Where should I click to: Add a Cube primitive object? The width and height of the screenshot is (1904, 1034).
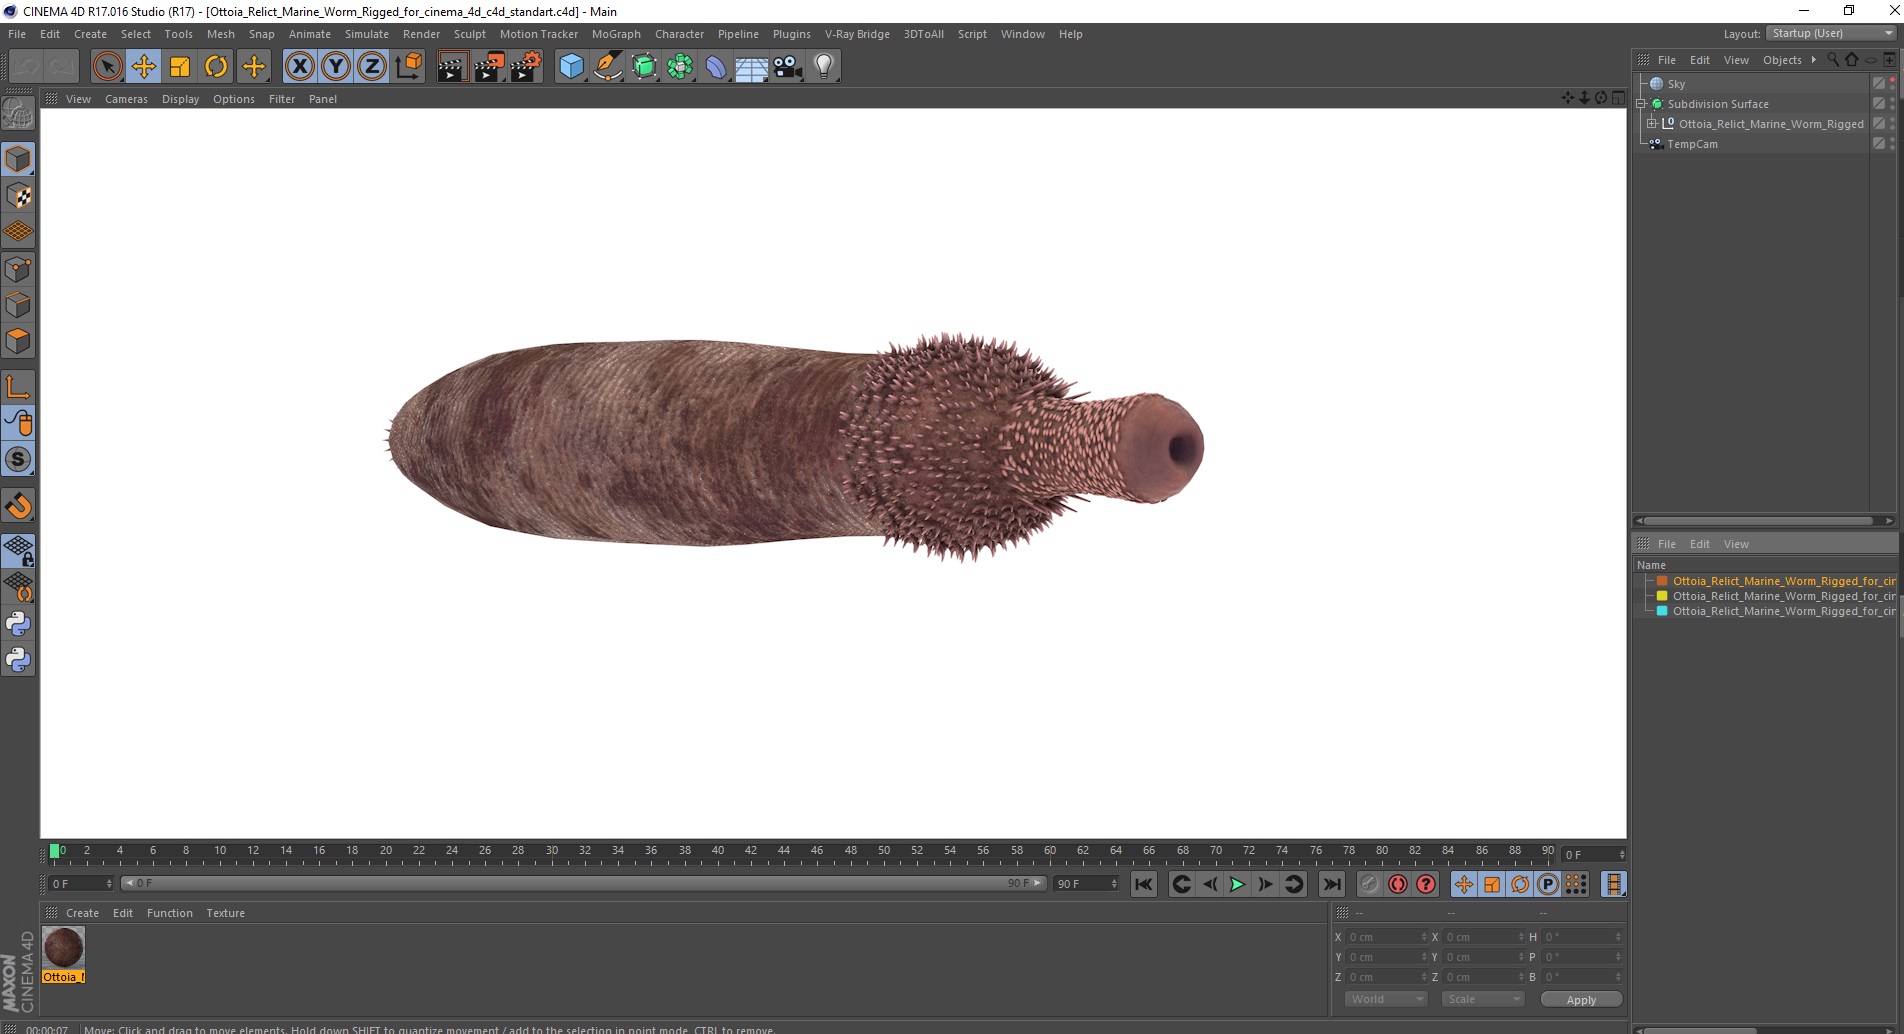(x=571, y=67)
